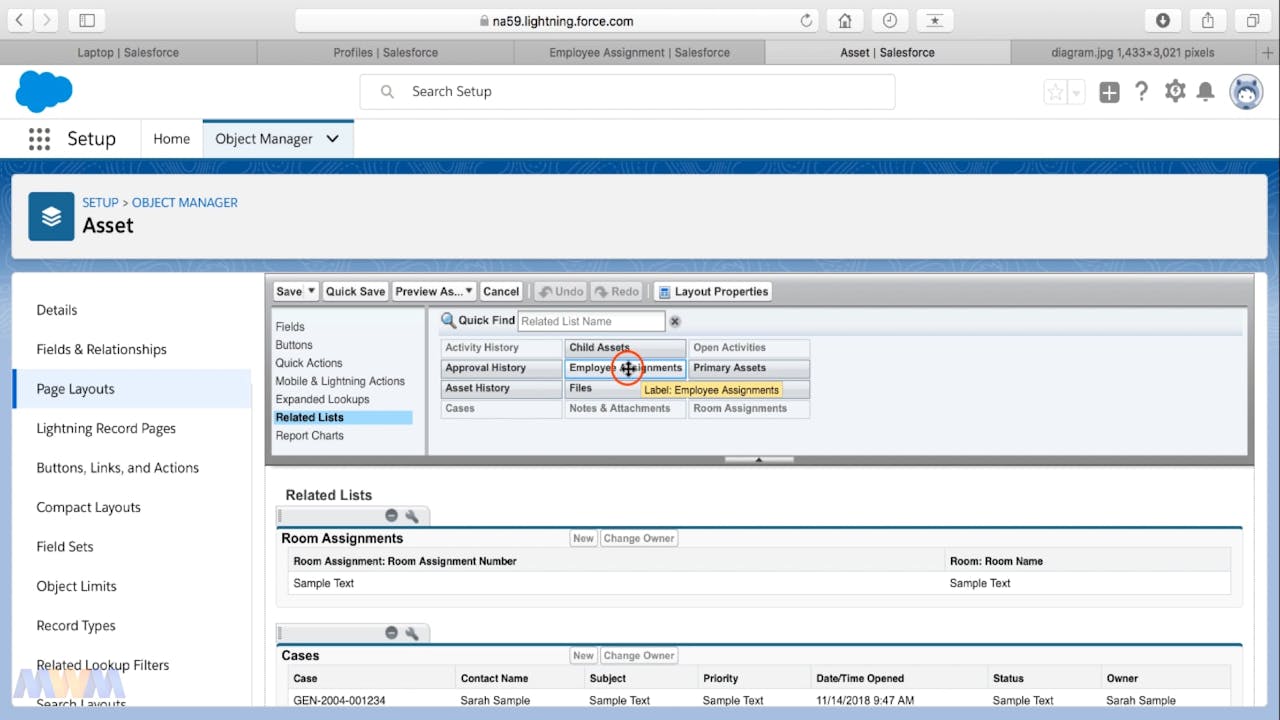Select Page Layouts in the sidebar
This screenshot has width=1280, height=720.
pos(132,389)
